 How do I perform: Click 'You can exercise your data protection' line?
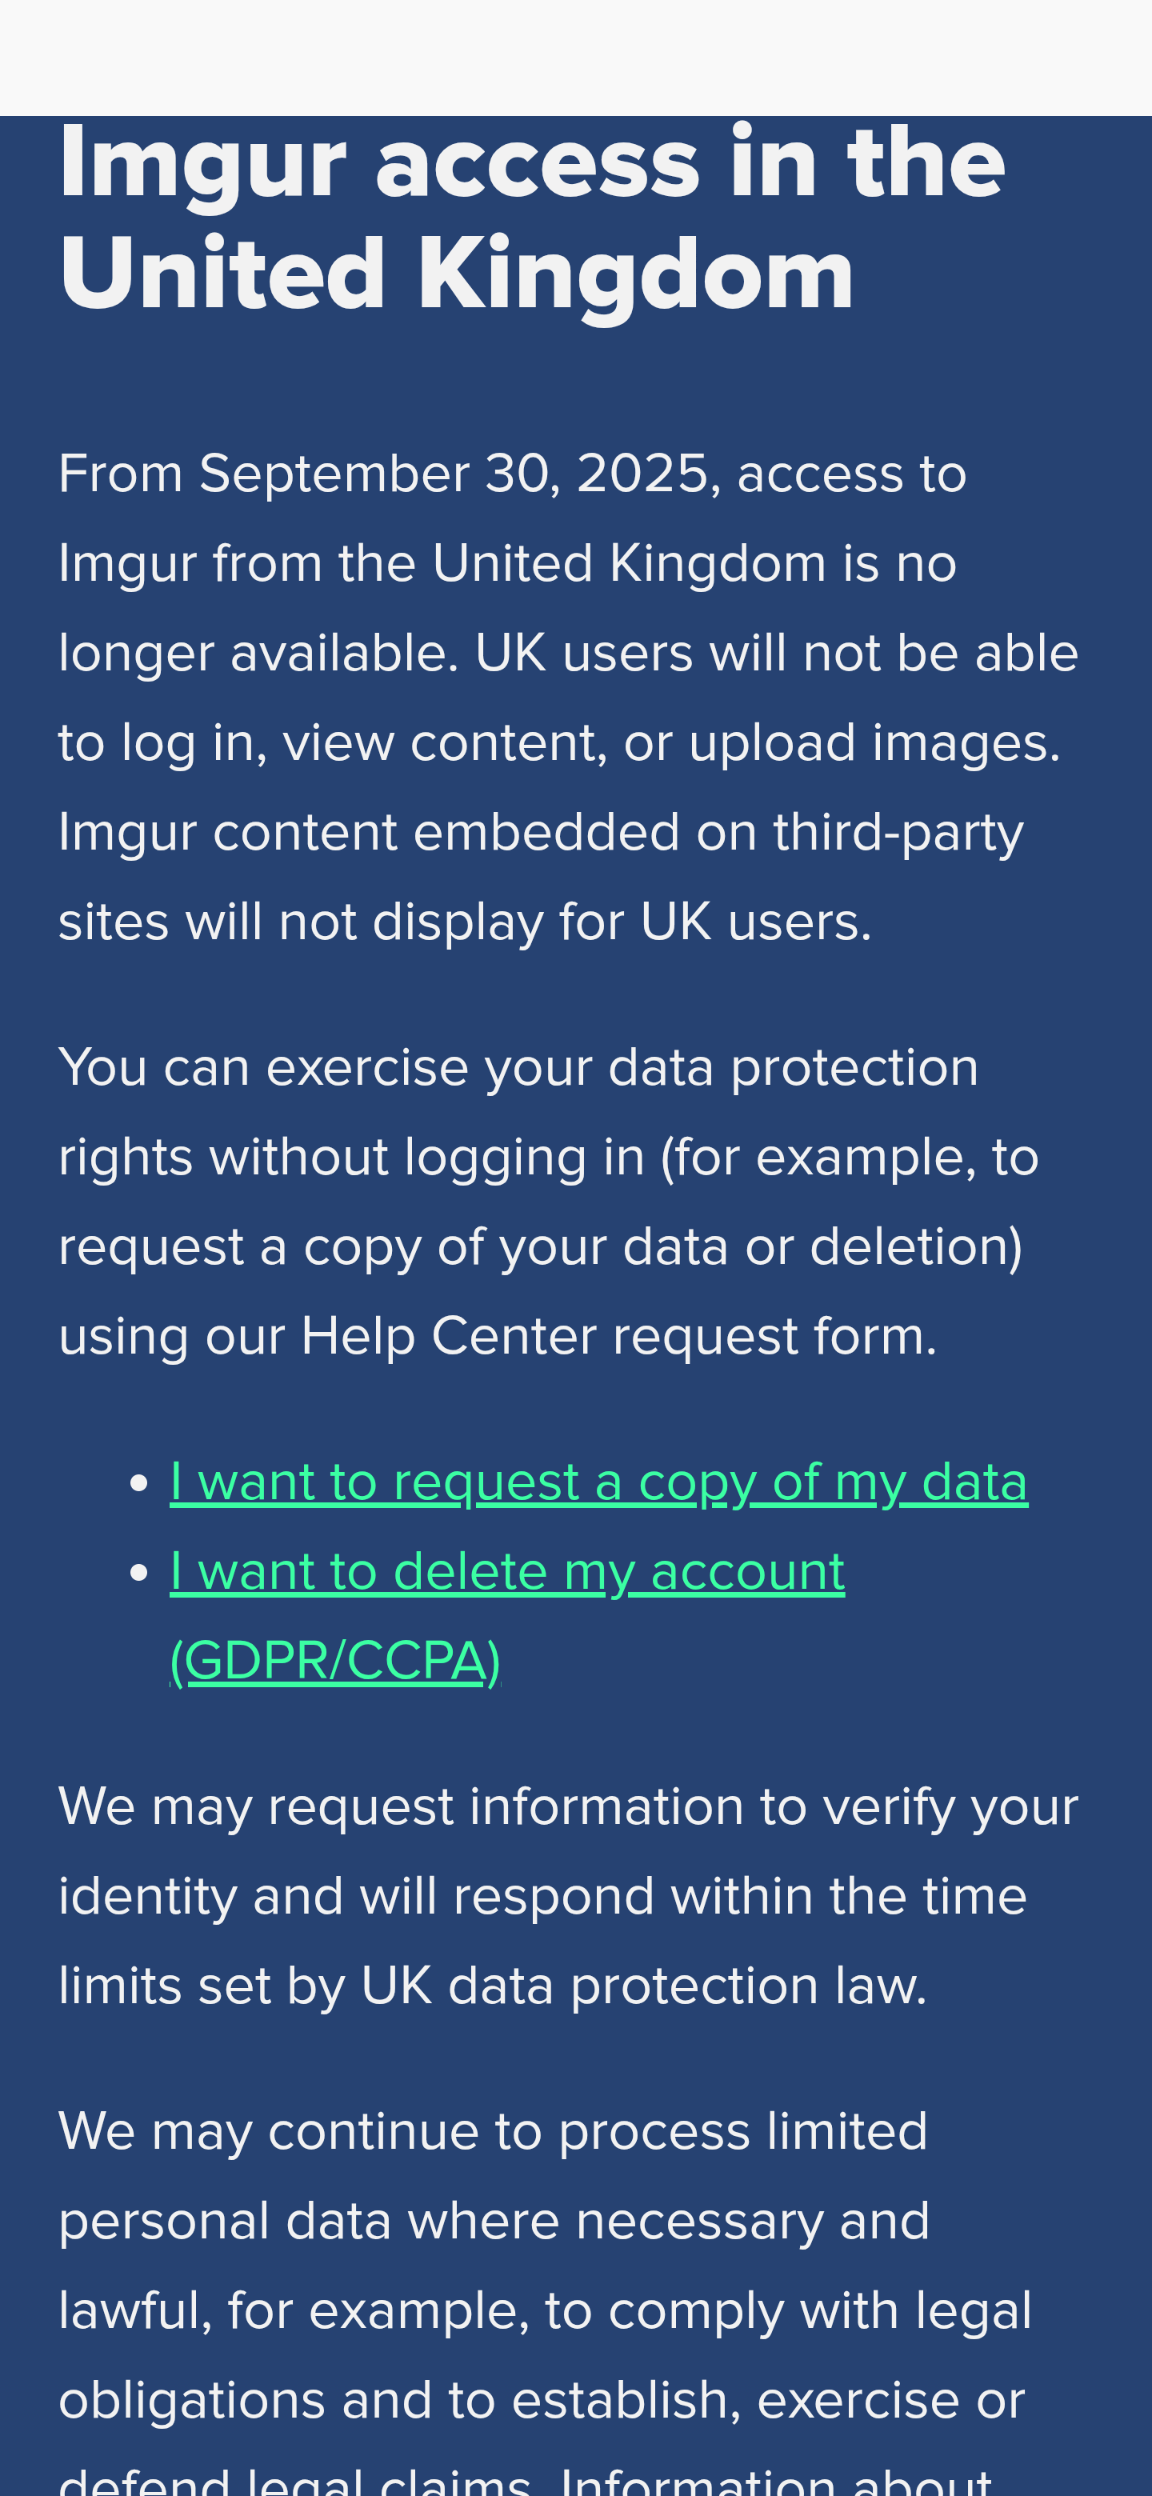[x=518, y=1068]
